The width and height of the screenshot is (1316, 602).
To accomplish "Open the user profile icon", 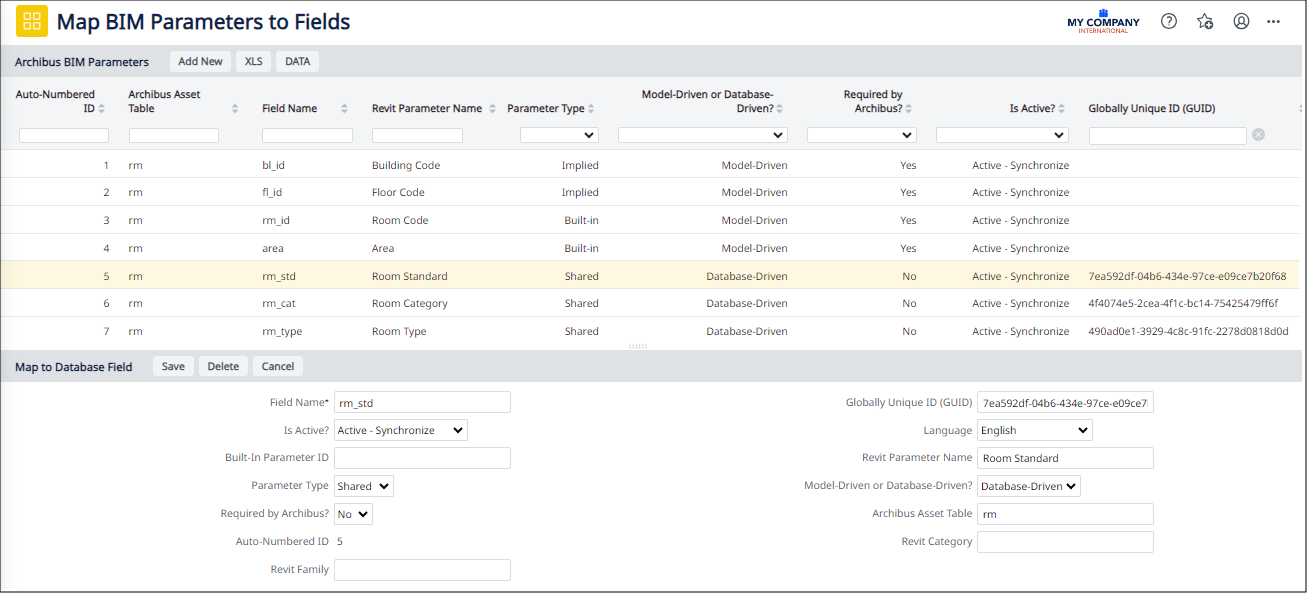I will pos(1241,21).
